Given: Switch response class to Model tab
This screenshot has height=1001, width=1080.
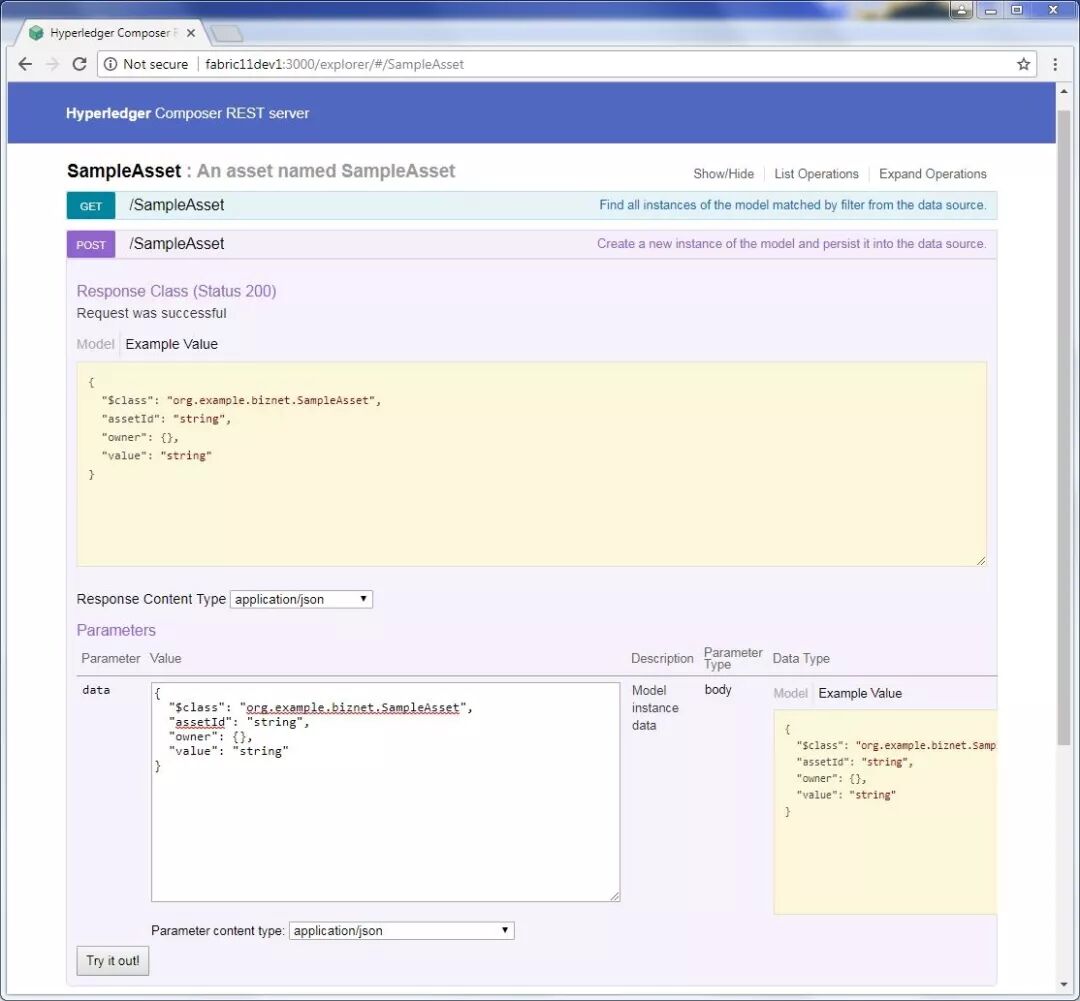Looking at the screenshot, I should pyautogui.click(x=96, y=344).
